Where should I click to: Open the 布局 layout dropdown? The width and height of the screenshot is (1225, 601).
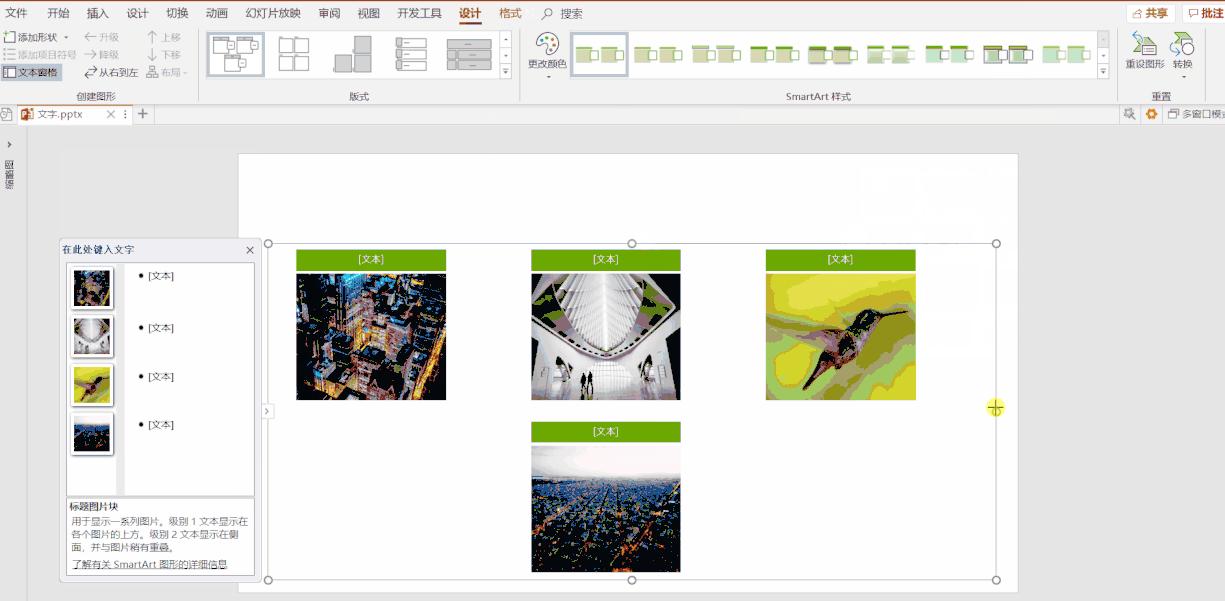(167, 72)
